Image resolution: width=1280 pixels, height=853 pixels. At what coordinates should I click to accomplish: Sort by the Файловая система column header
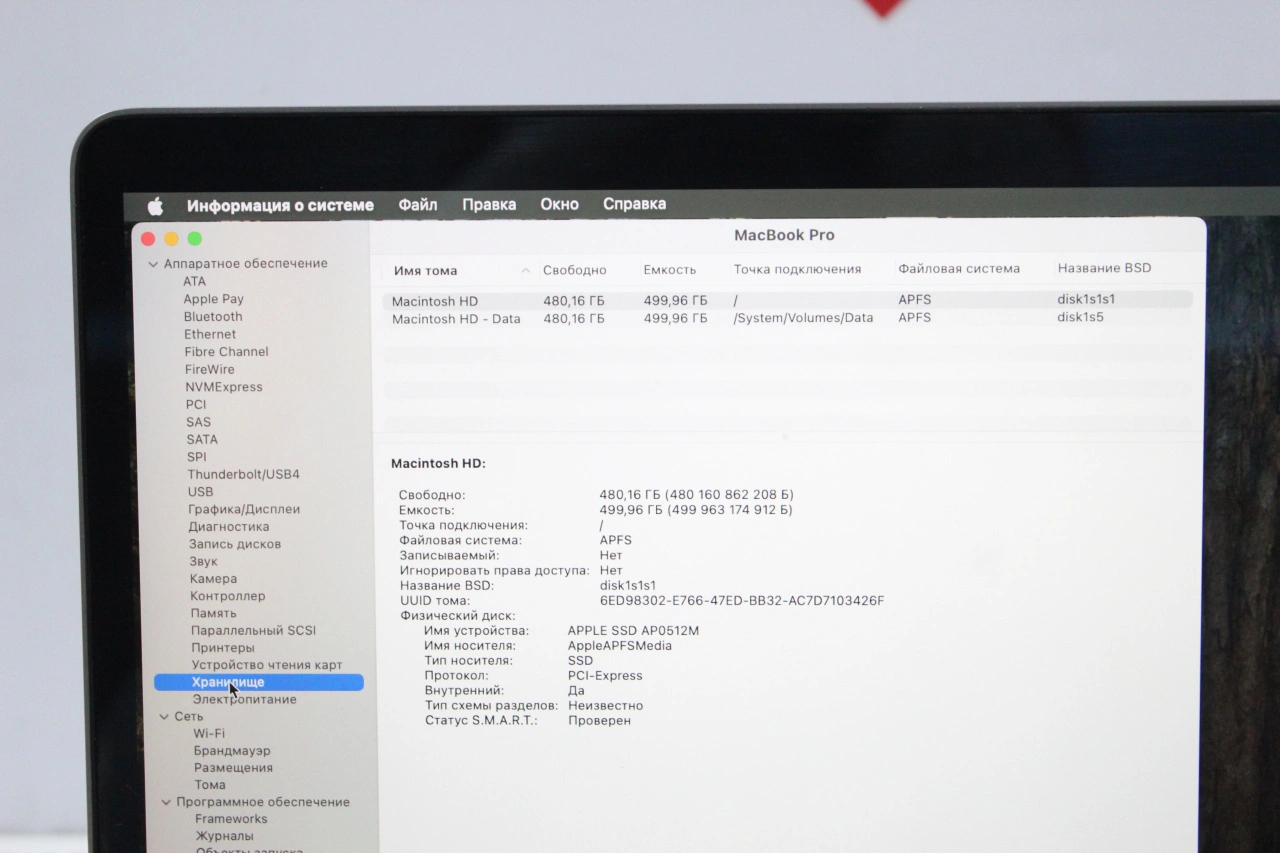pyautogui.click(x=959, y=269)
